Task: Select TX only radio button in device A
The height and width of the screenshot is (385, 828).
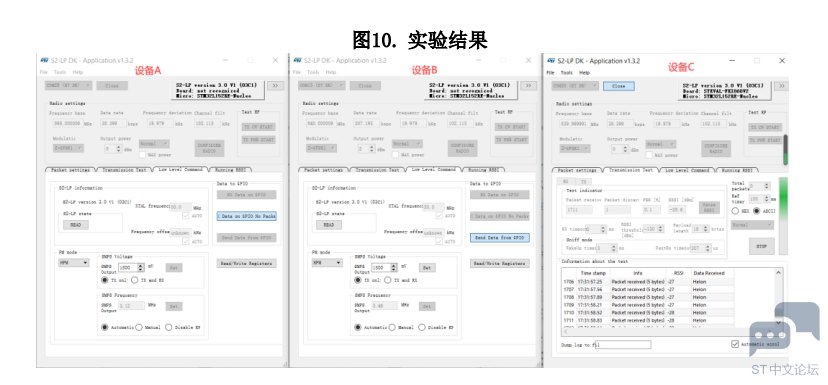Action: coord(105,280)
